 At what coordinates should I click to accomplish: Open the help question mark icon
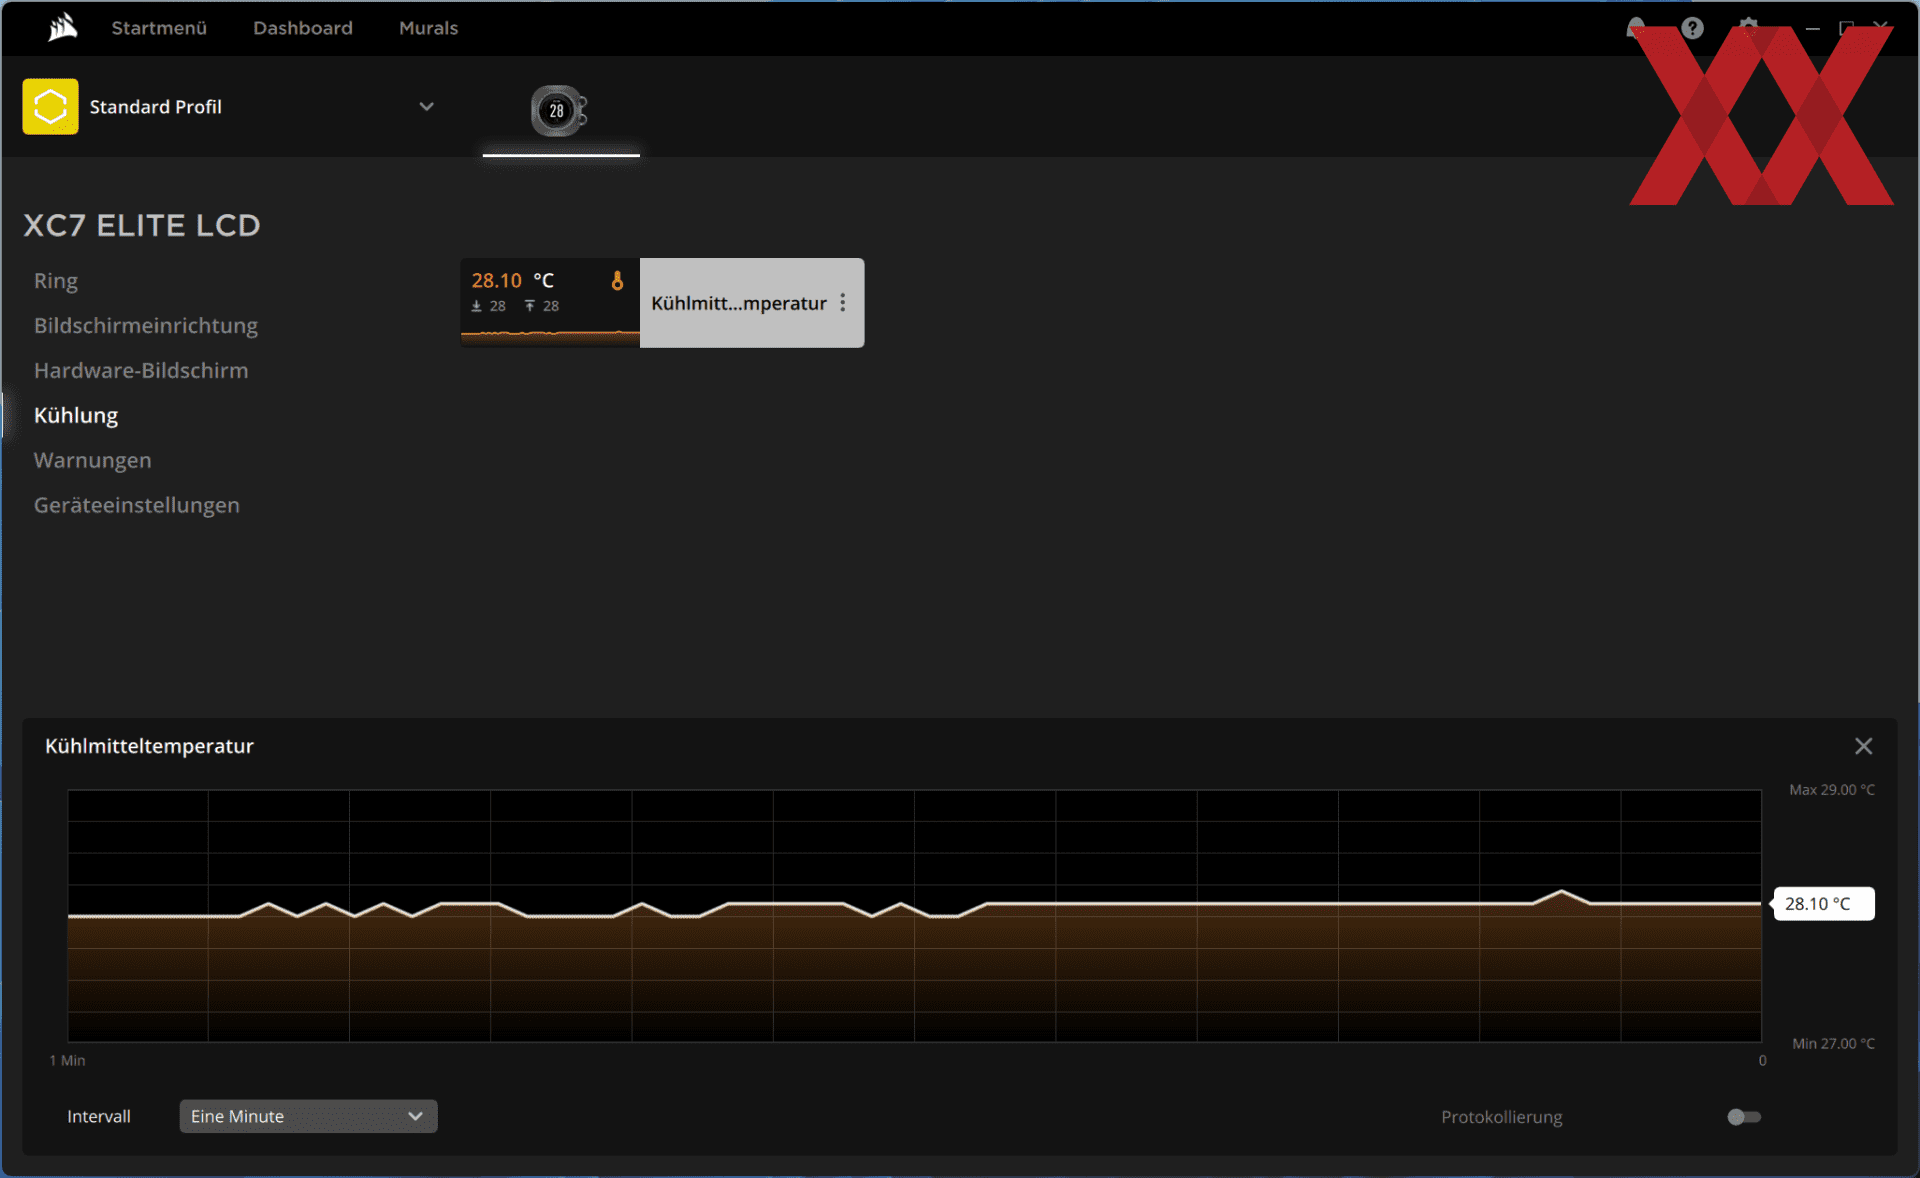tap(1692, 28)
